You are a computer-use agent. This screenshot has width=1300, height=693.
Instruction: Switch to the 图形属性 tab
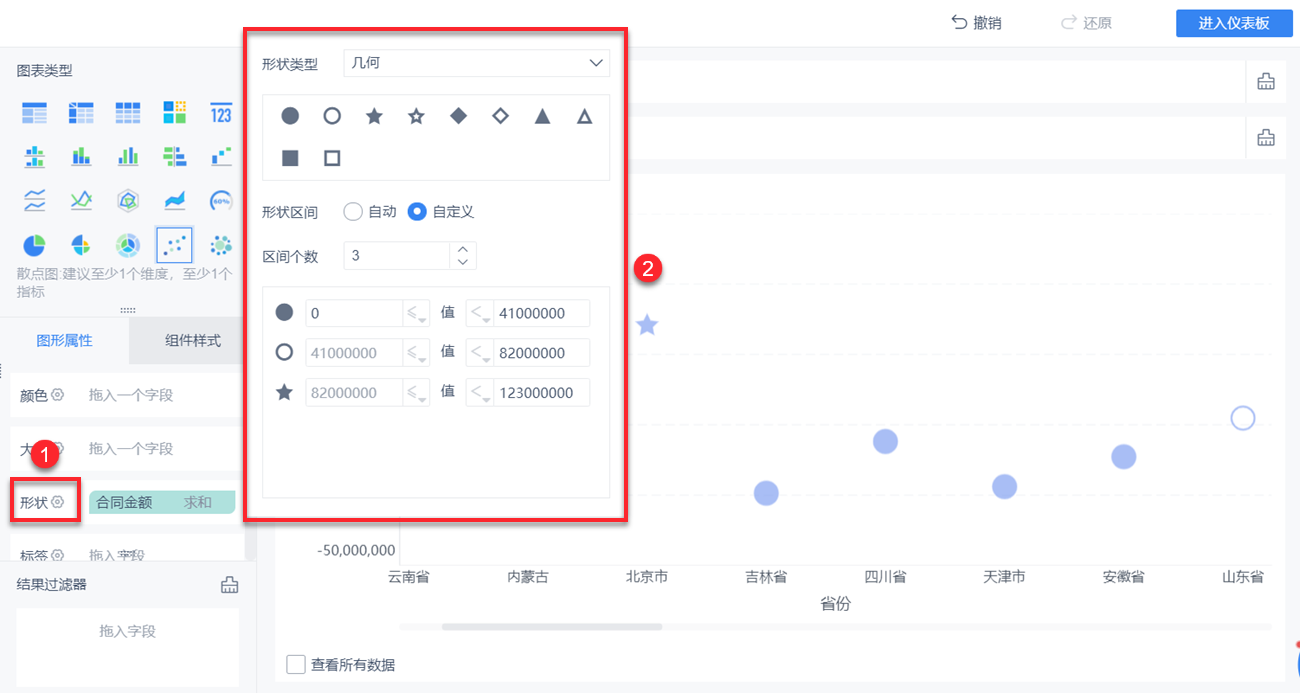pos(64,340)
